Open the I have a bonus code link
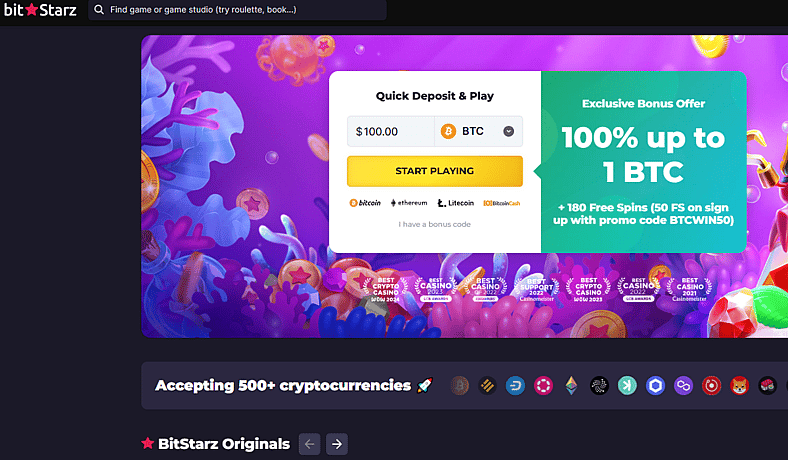The height and width of the screenshot is (460, 788). coord(435,224)
